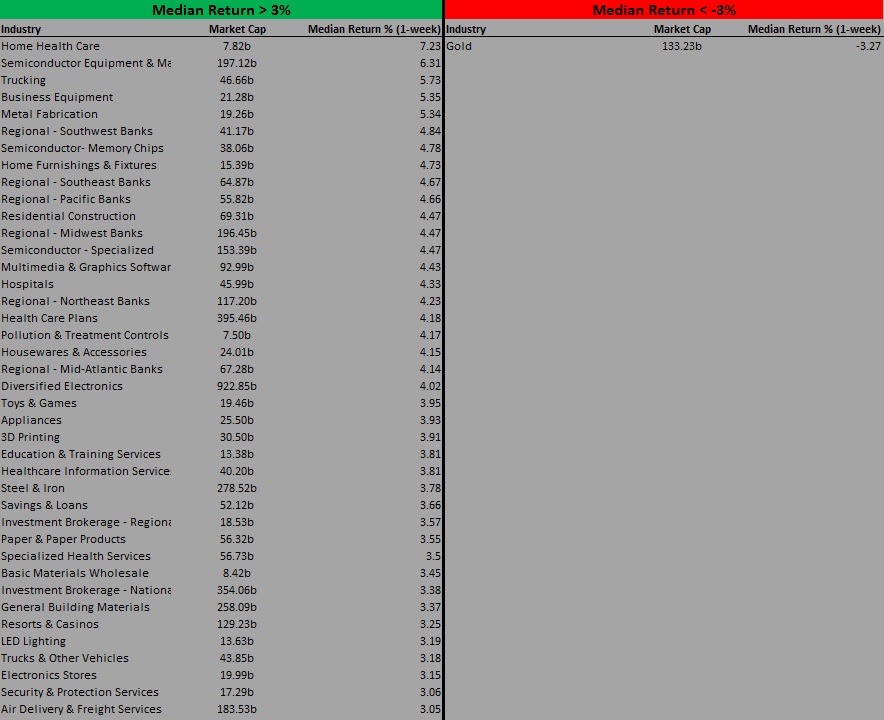Select Gold's median return -3.27
This screenshot has width=884, height=720.
pyautogui.click(x=868, y=46)
